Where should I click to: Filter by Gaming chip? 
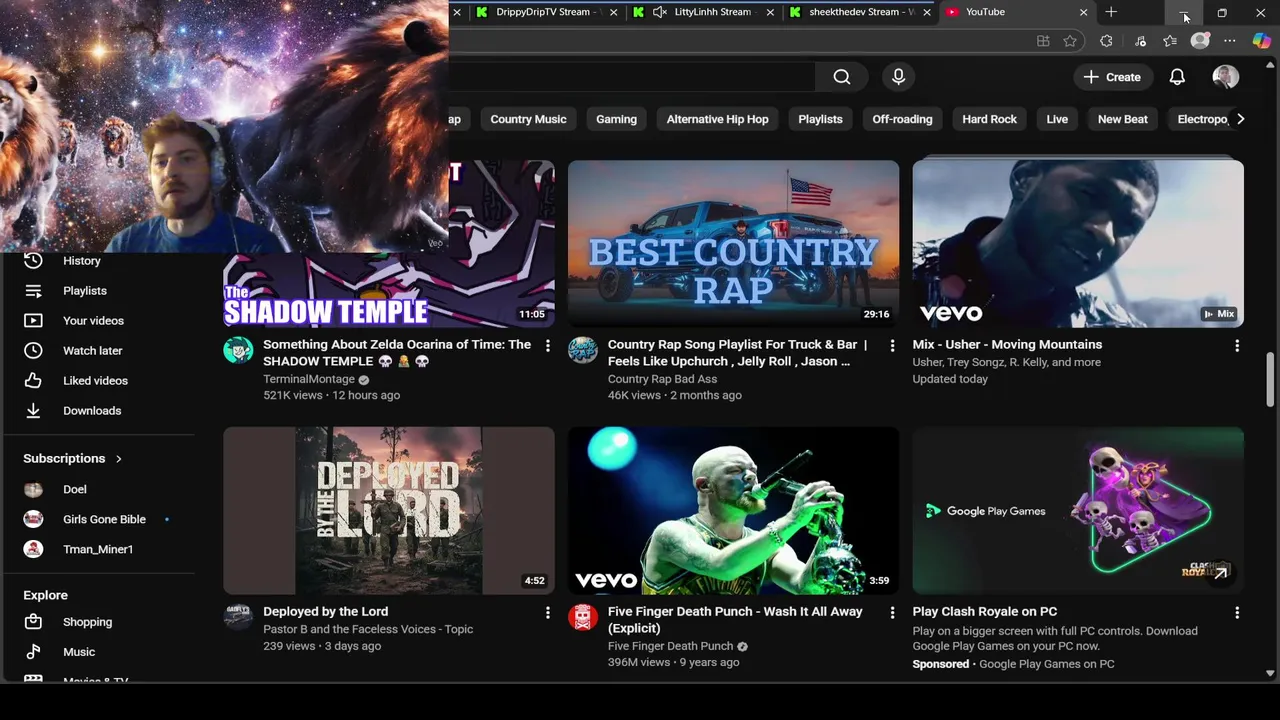point(616,119)
